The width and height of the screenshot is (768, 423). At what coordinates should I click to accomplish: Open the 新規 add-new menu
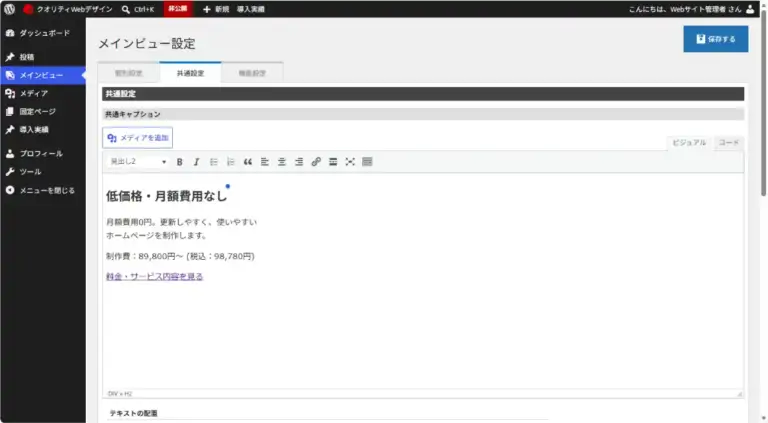coord(216,9)
